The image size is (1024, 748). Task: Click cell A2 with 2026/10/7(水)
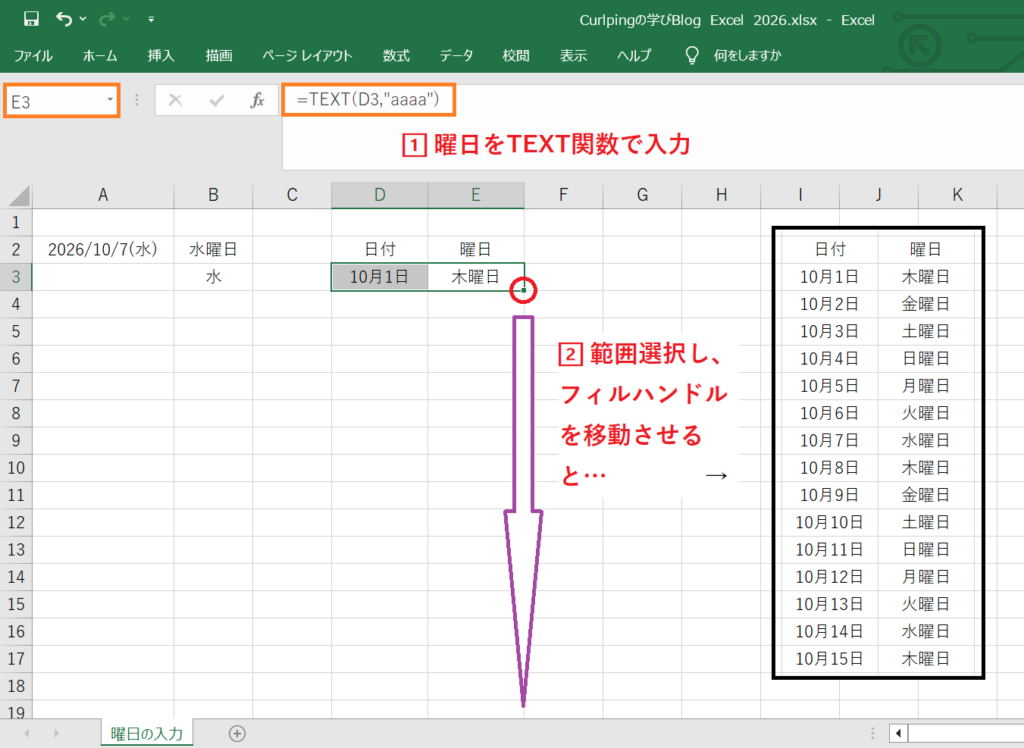[x=103, y=250]
